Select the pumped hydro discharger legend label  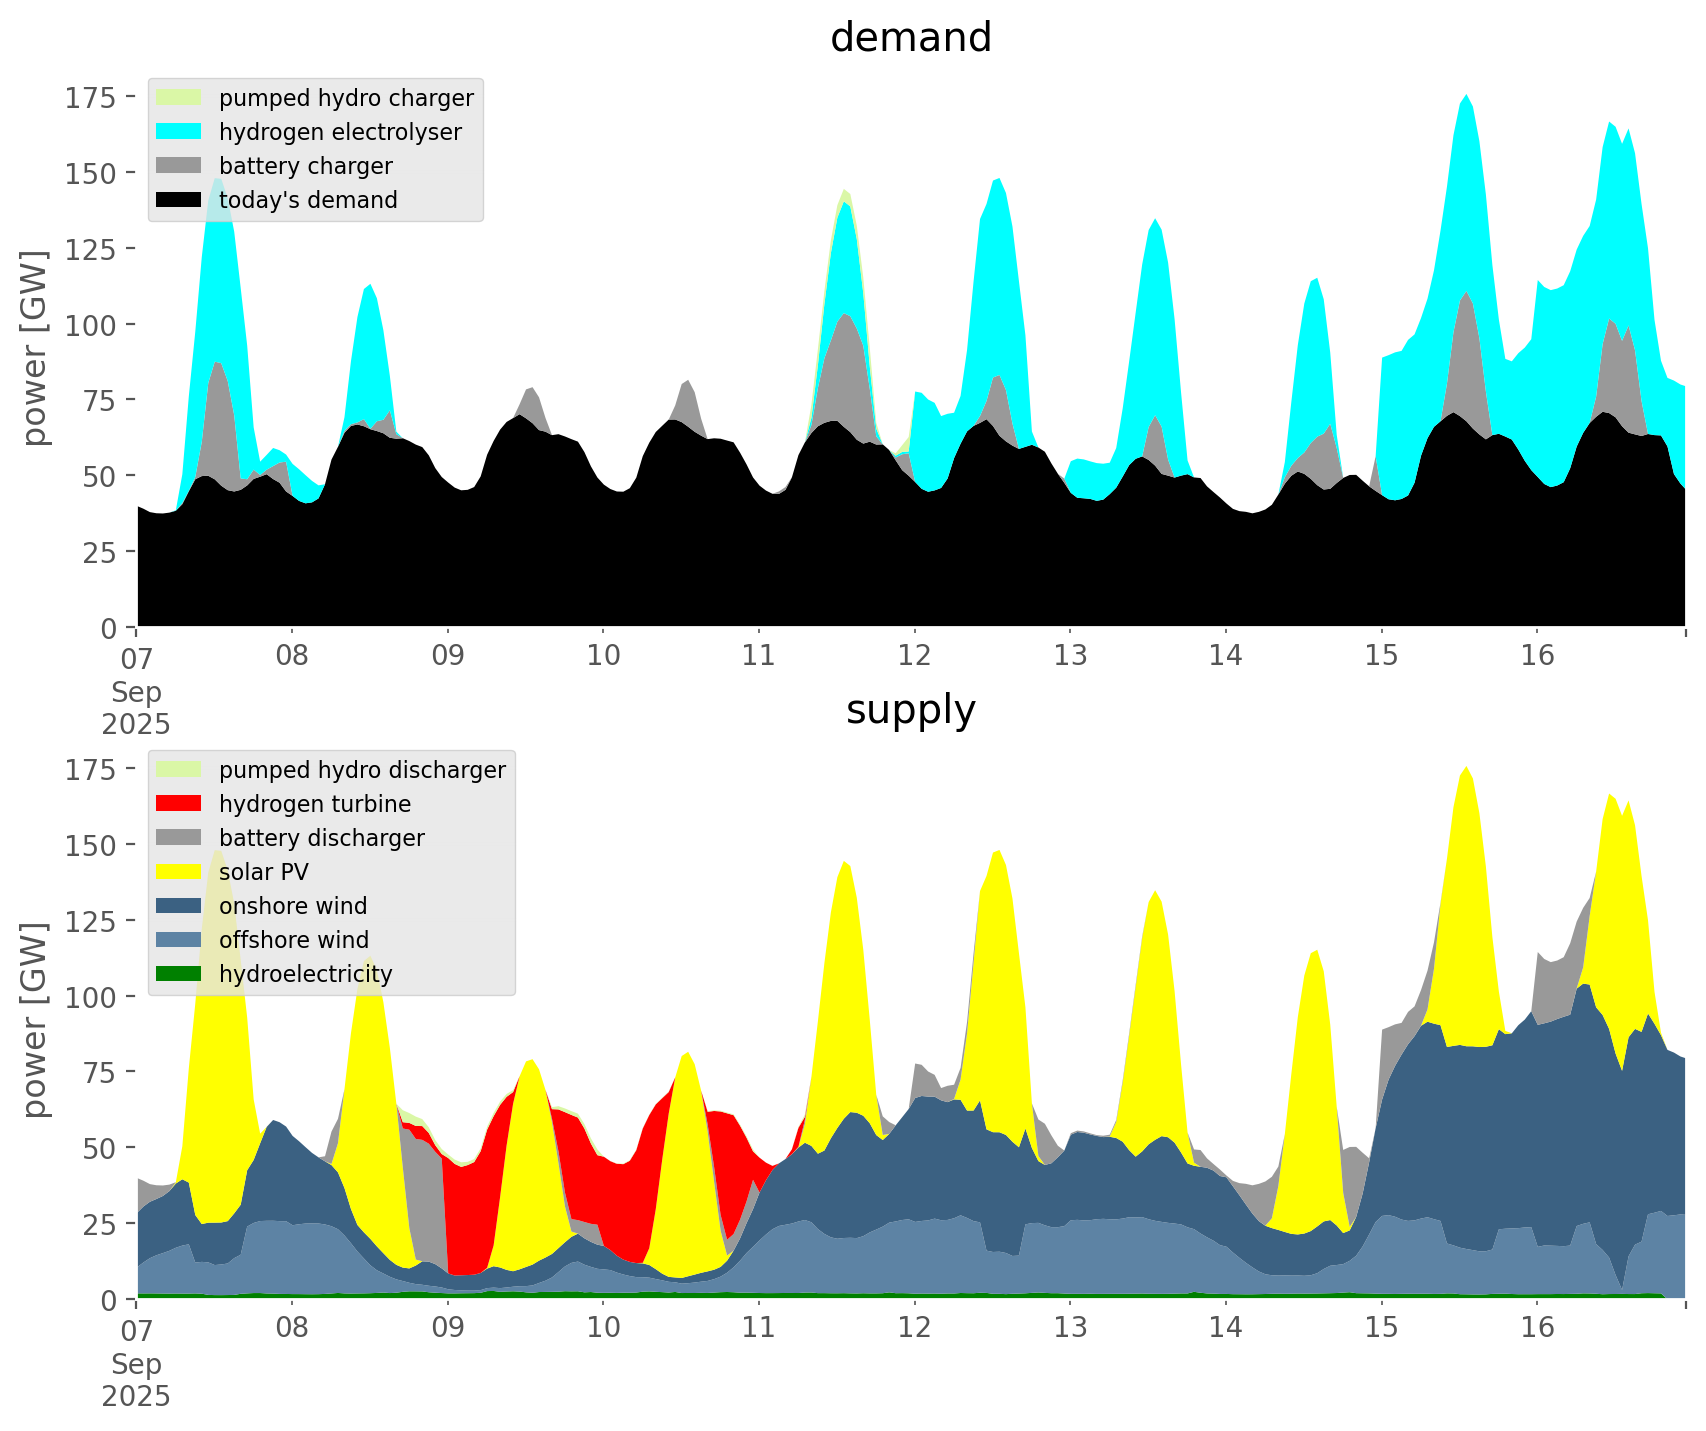(362, 770)
